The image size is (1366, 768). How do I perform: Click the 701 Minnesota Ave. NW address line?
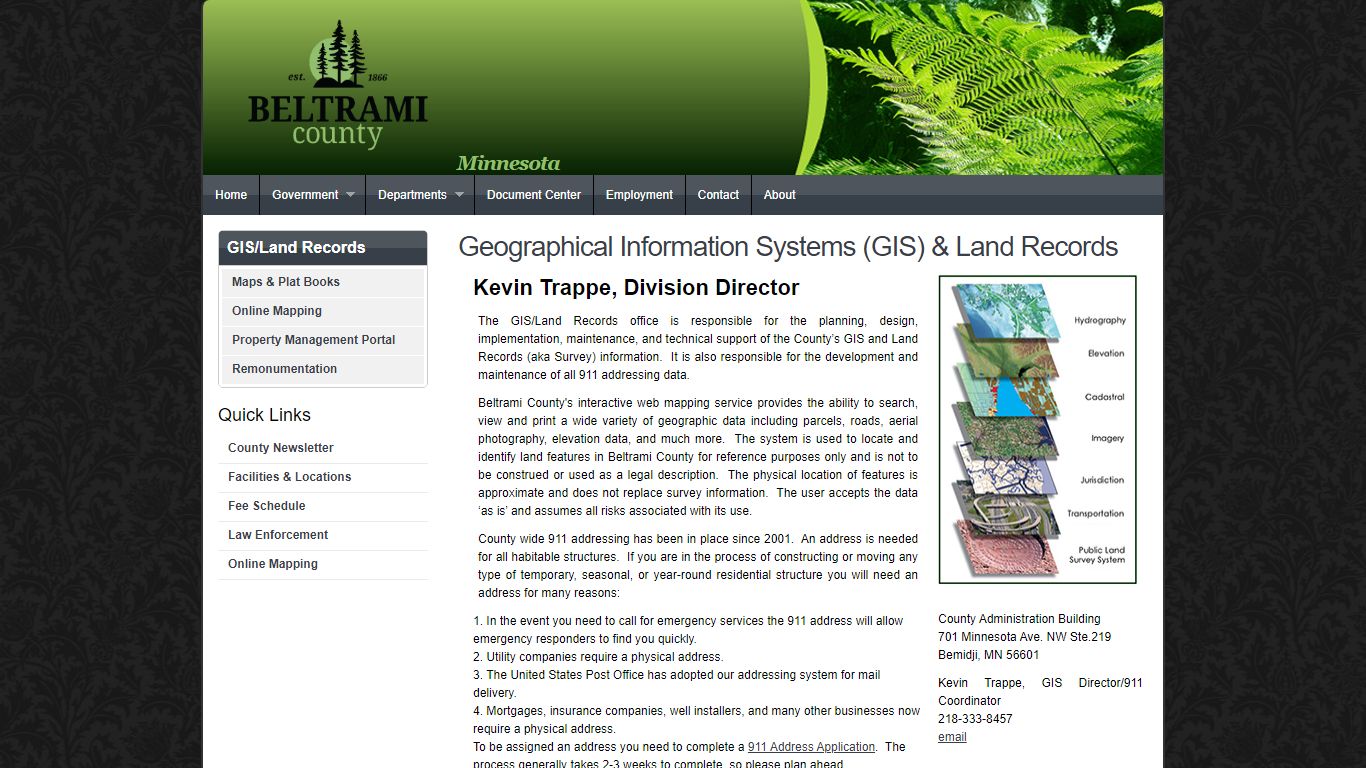1024,637
